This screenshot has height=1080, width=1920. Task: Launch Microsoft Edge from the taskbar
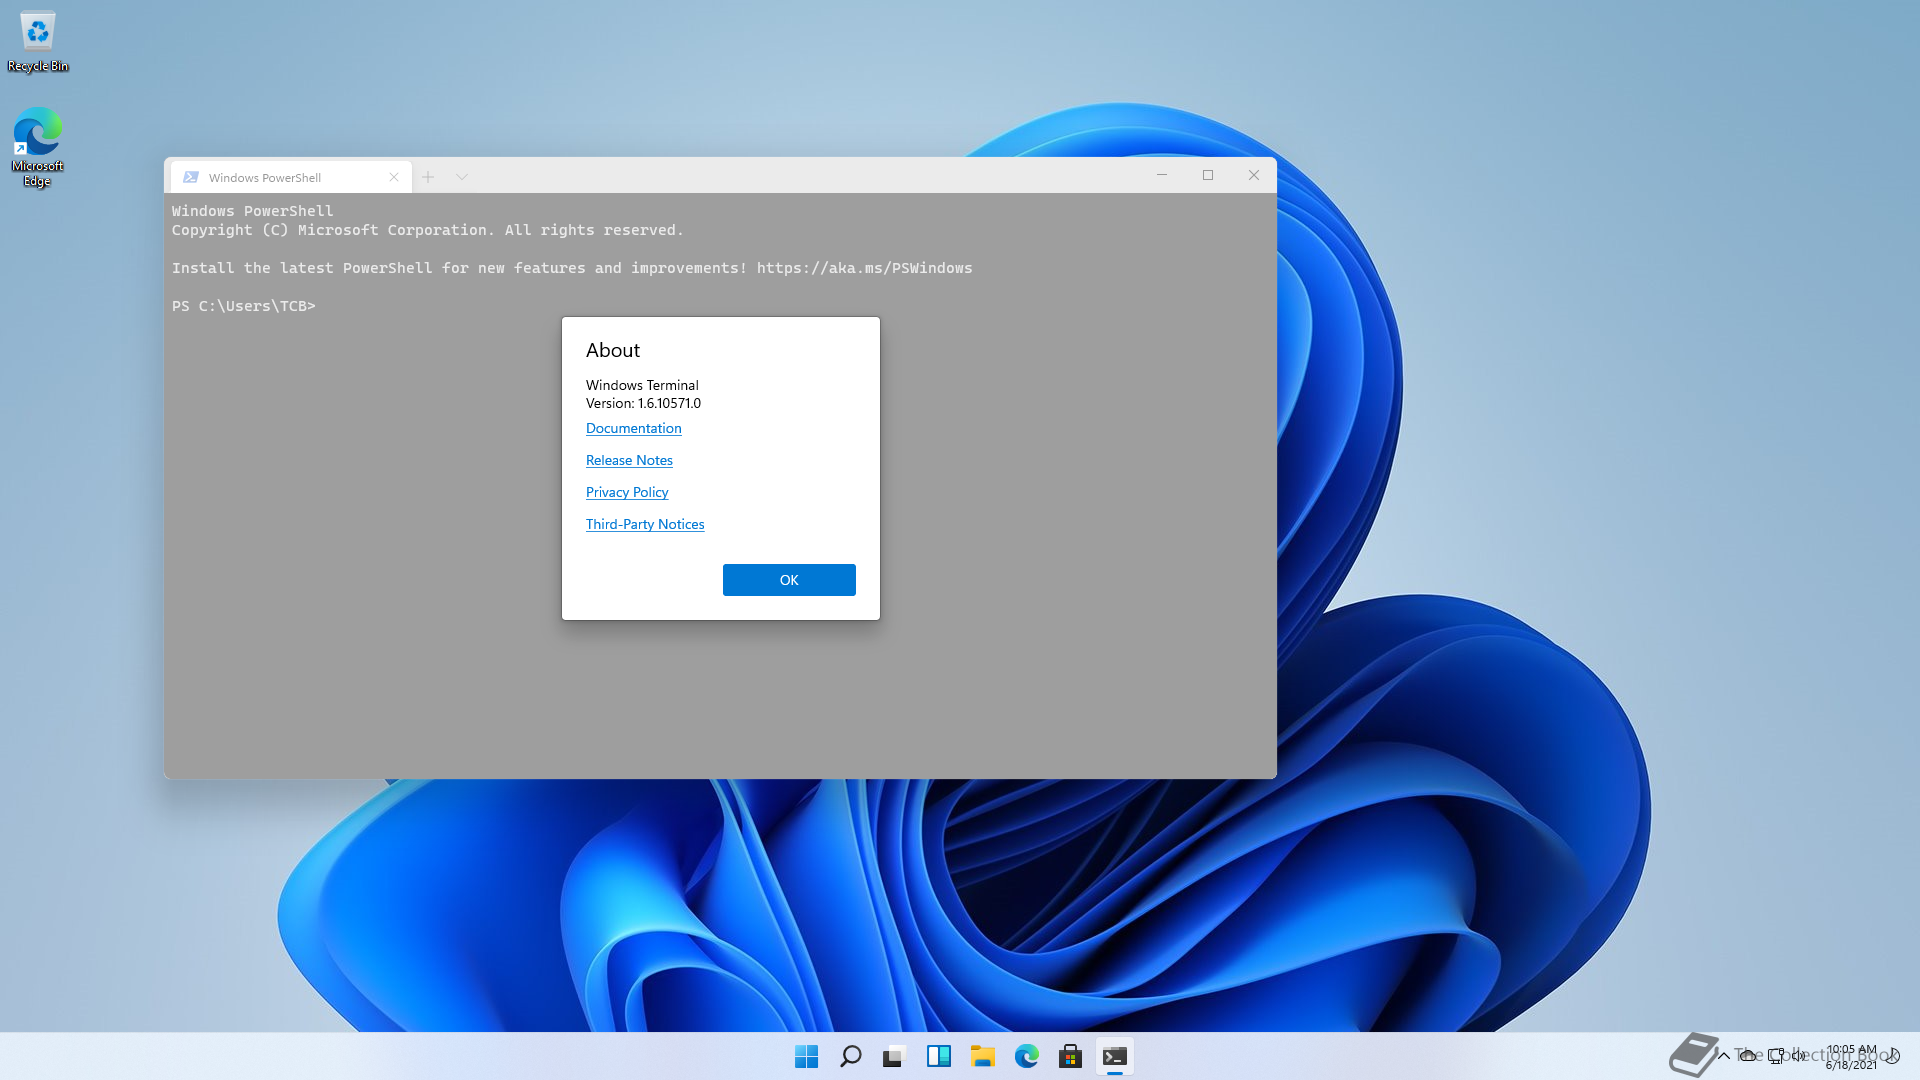coord(1026,1056)
